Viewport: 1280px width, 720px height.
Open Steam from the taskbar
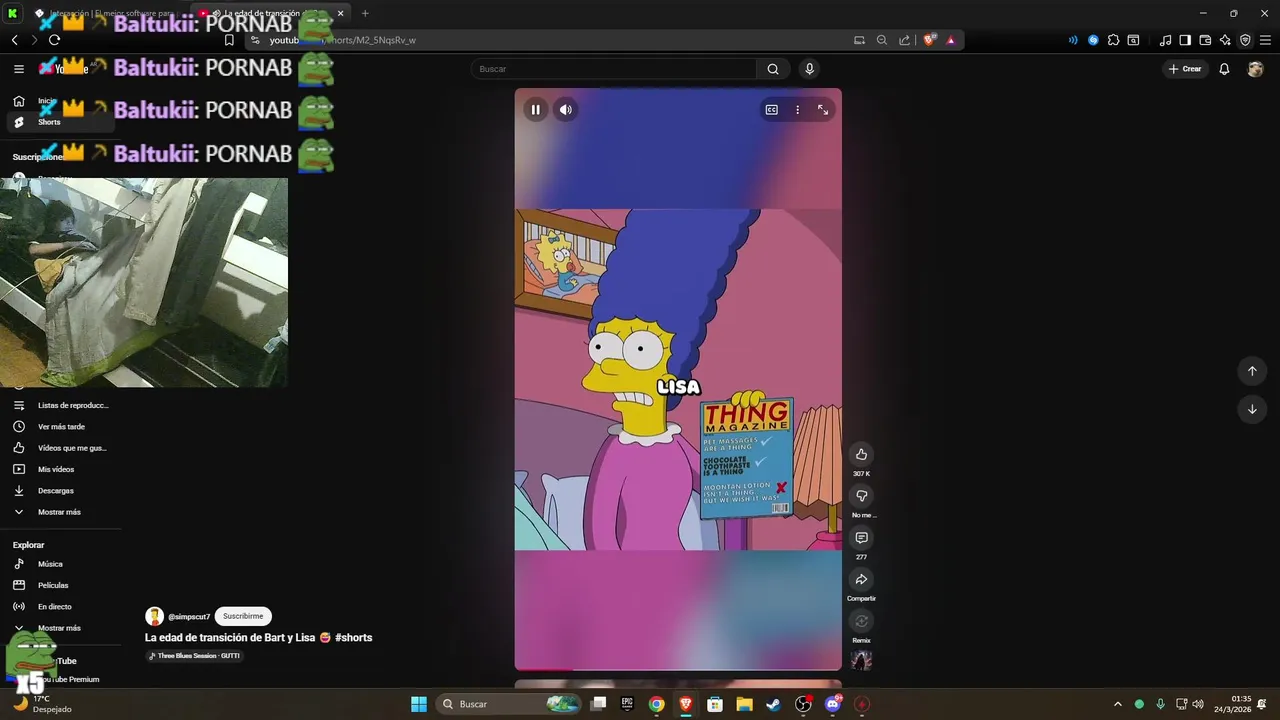click(774, 704)
